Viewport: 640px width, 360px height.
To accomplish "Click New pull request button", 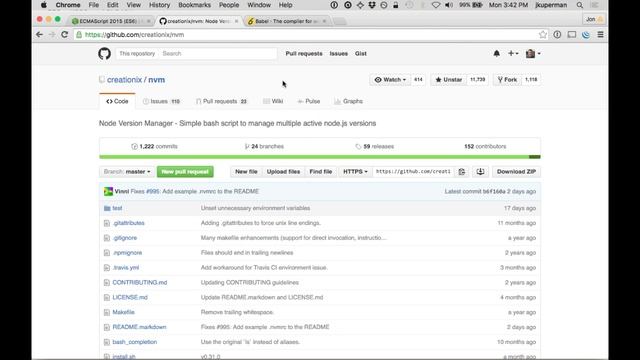I will click(x=185, y=172).
